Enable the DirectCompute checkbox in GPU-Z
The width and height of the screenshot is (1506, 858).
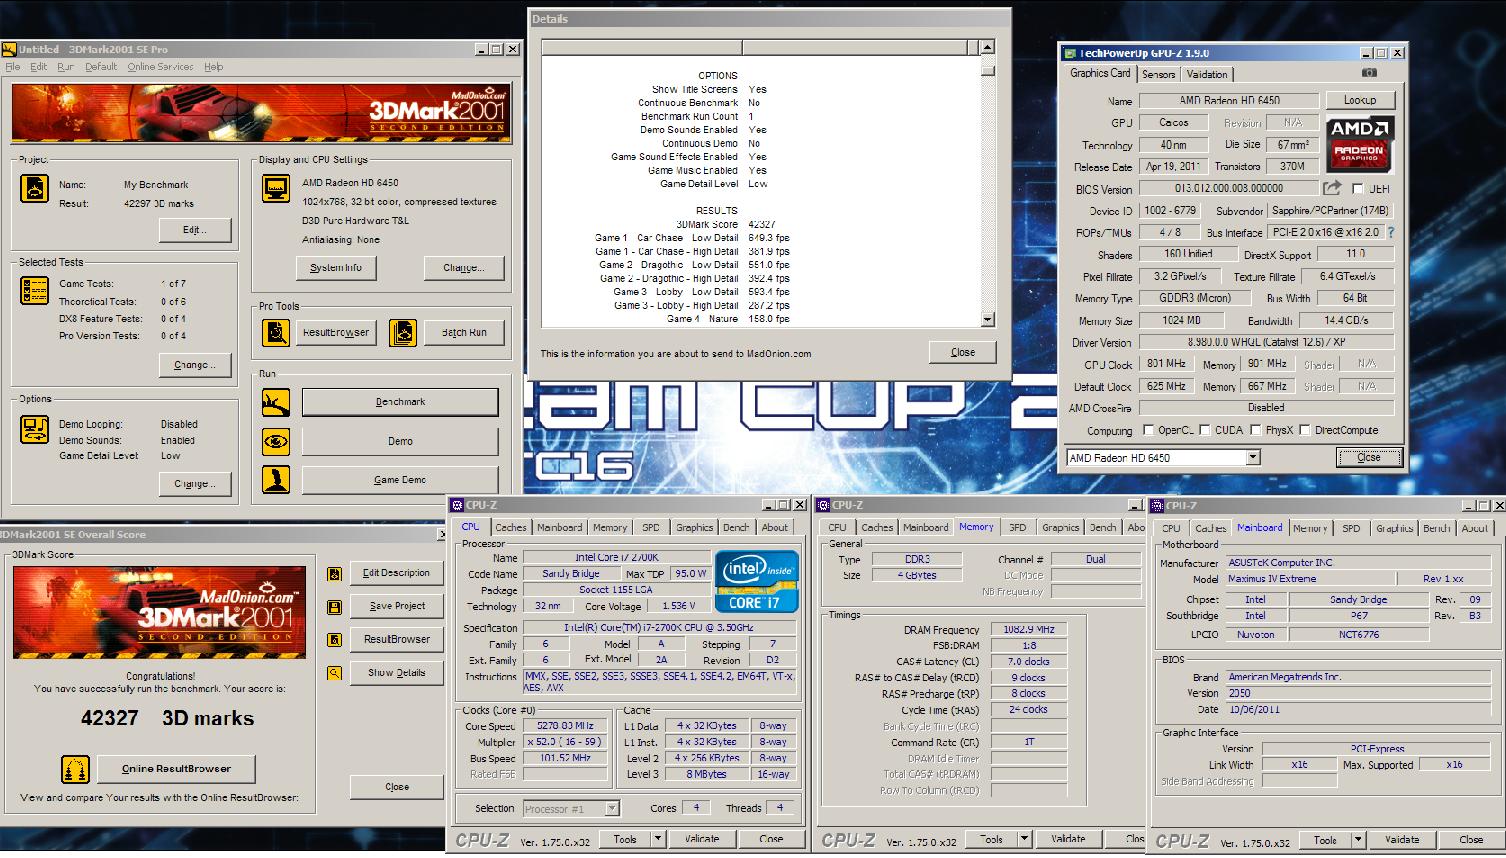click(1304, 430)
